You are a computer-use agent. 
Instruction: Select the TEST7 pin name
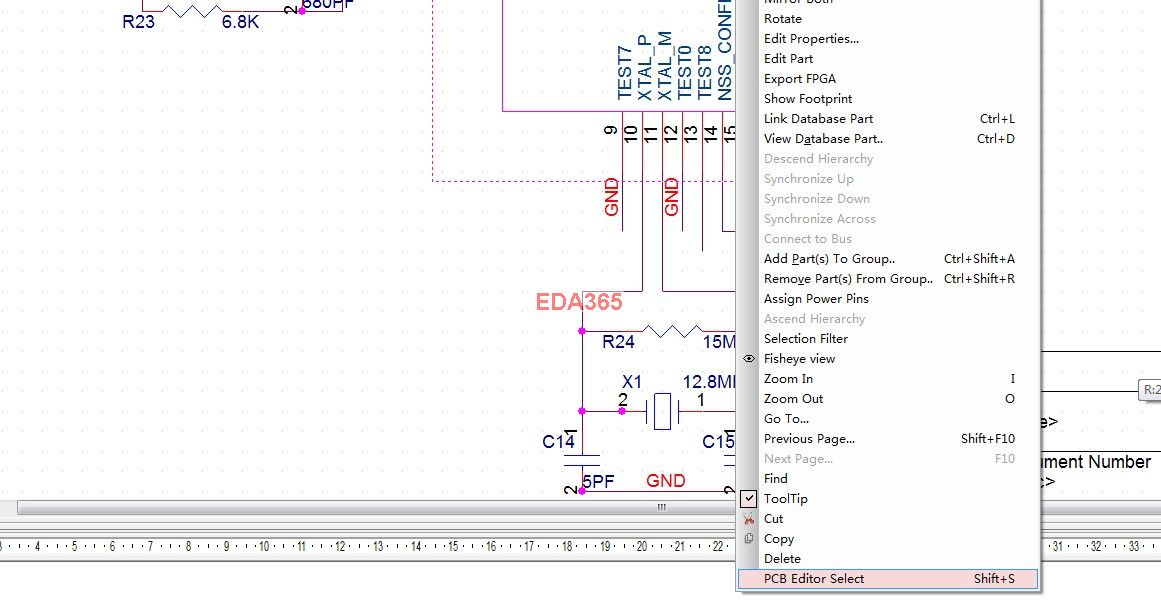point(625,73)
